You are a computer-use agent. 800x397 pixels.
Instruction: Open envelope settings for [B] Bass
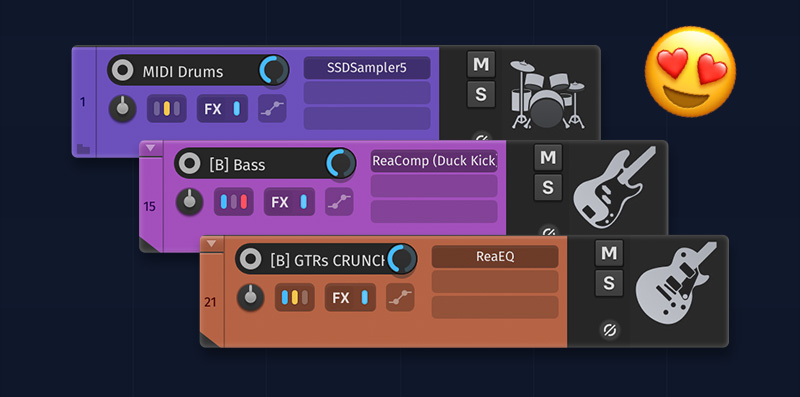pos(339,202)
